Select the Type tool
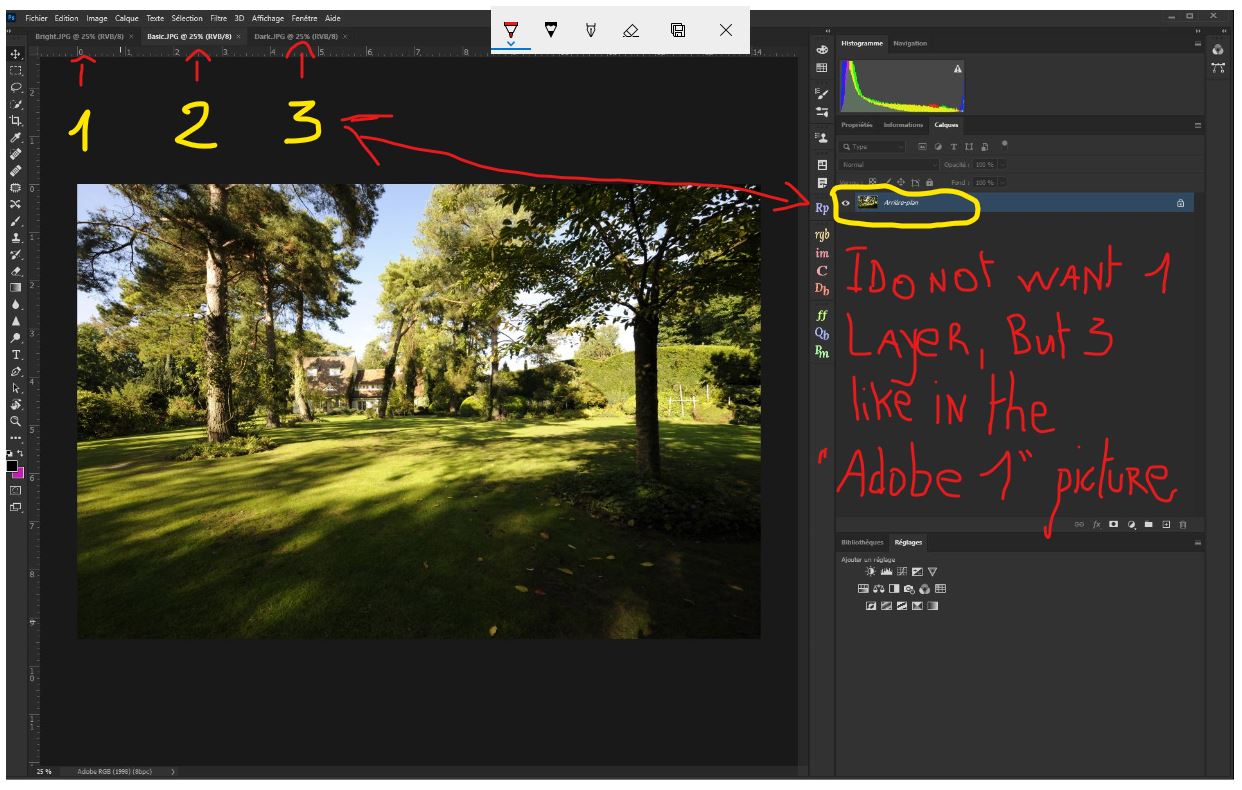This screenshot has height=790, width=1242. (x=15, y=354)
